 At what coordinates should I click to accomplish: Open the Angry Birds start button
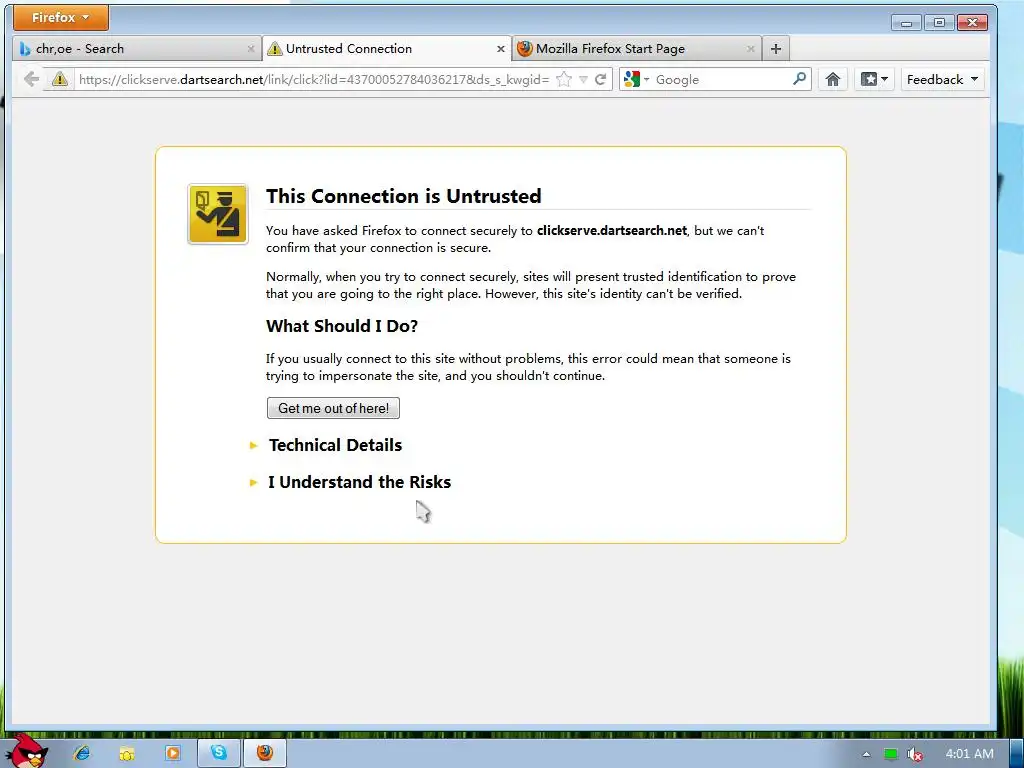[27, 750]
